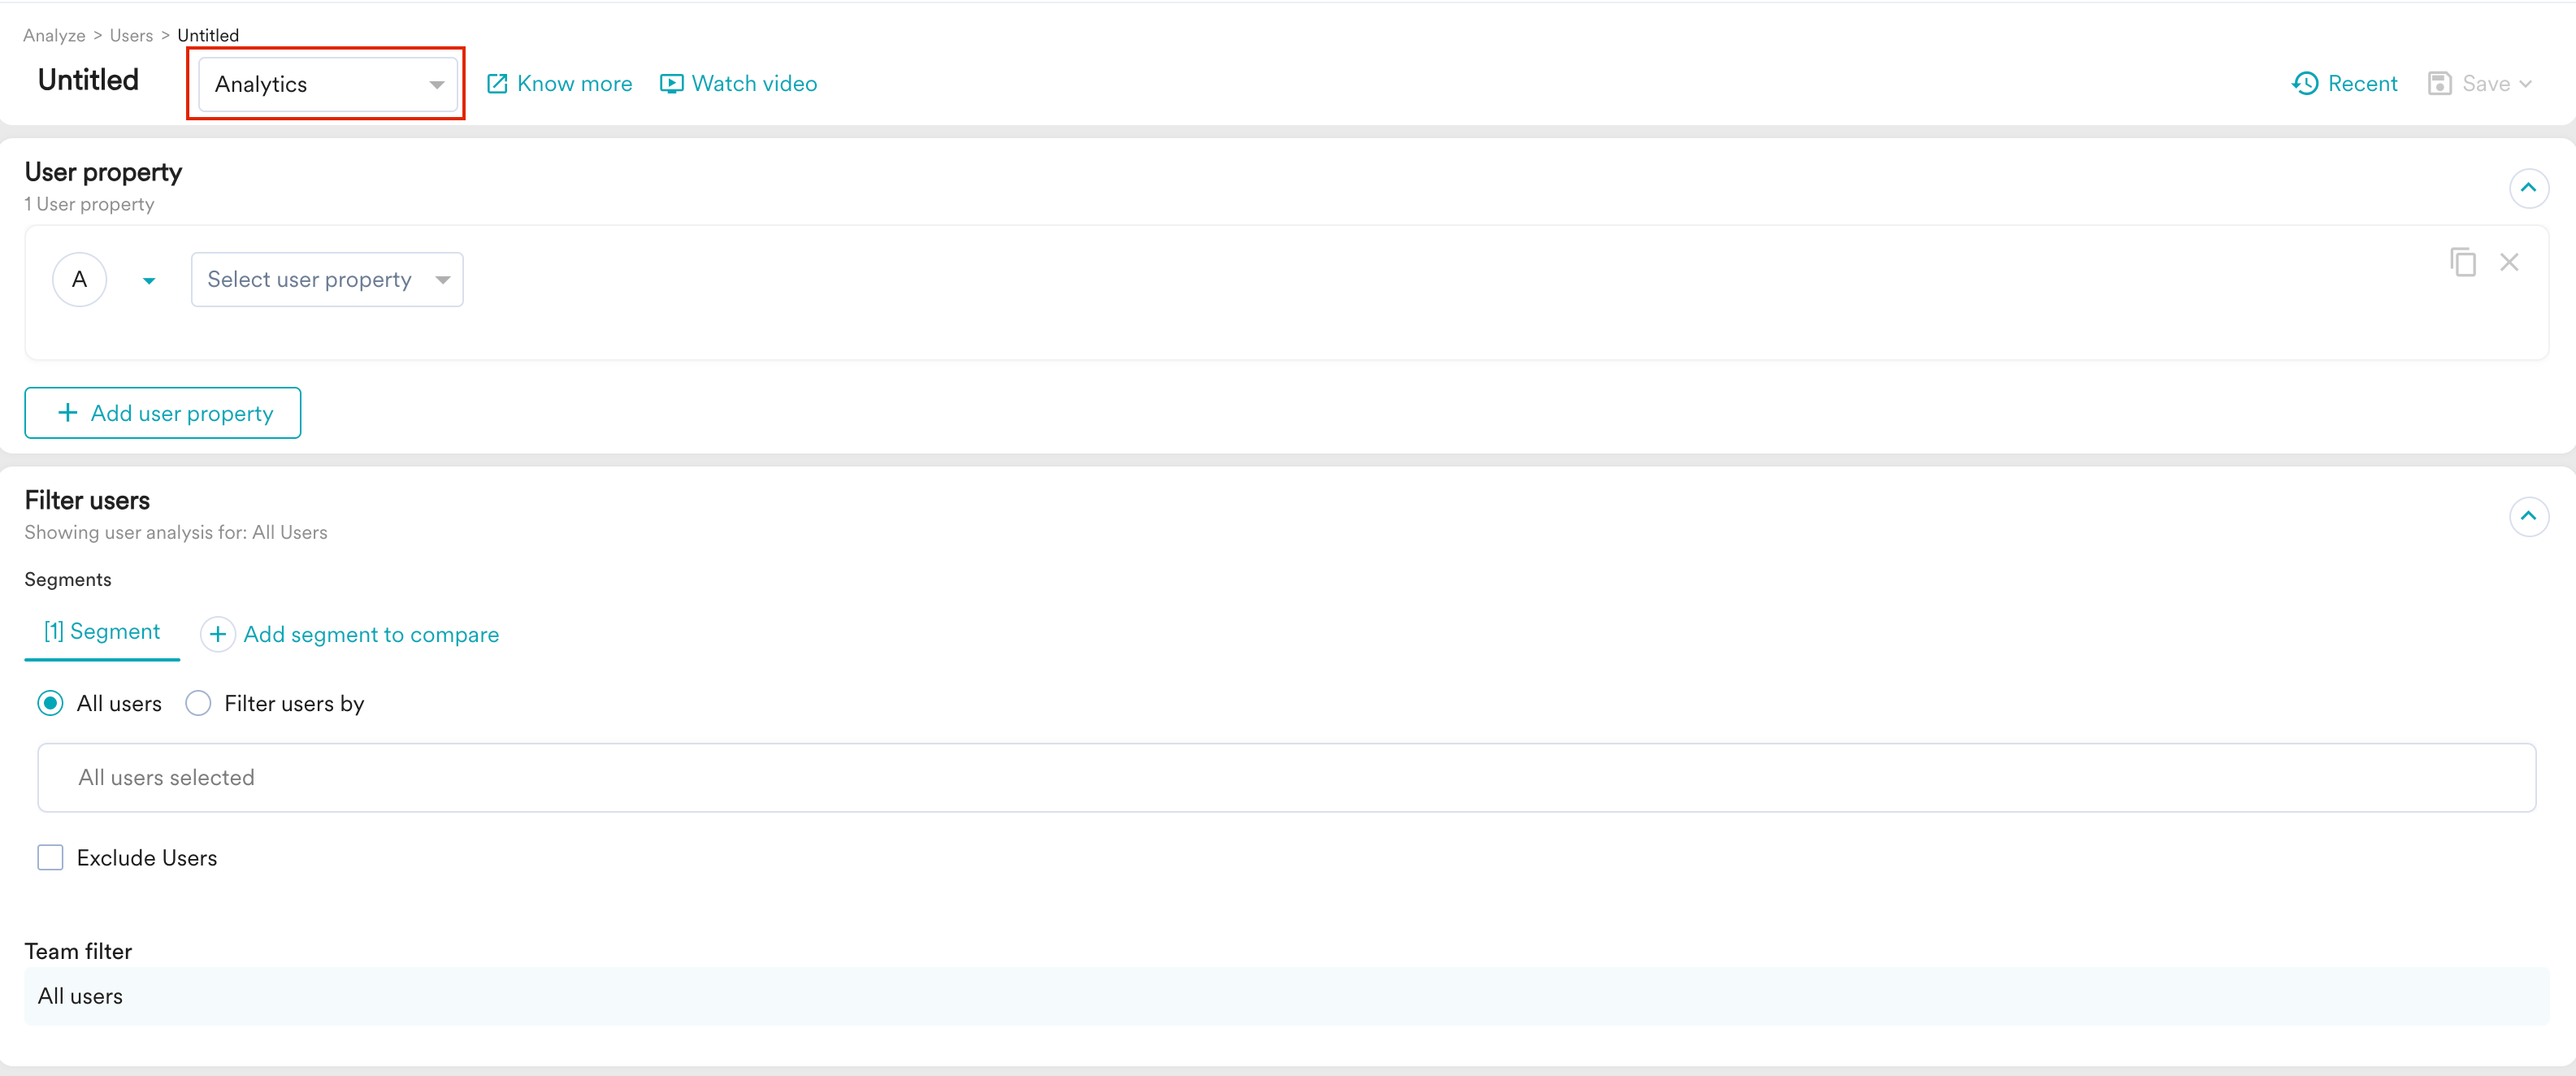Open the Recent analyses list
2576x1076 pixels.
point(2344,84)
